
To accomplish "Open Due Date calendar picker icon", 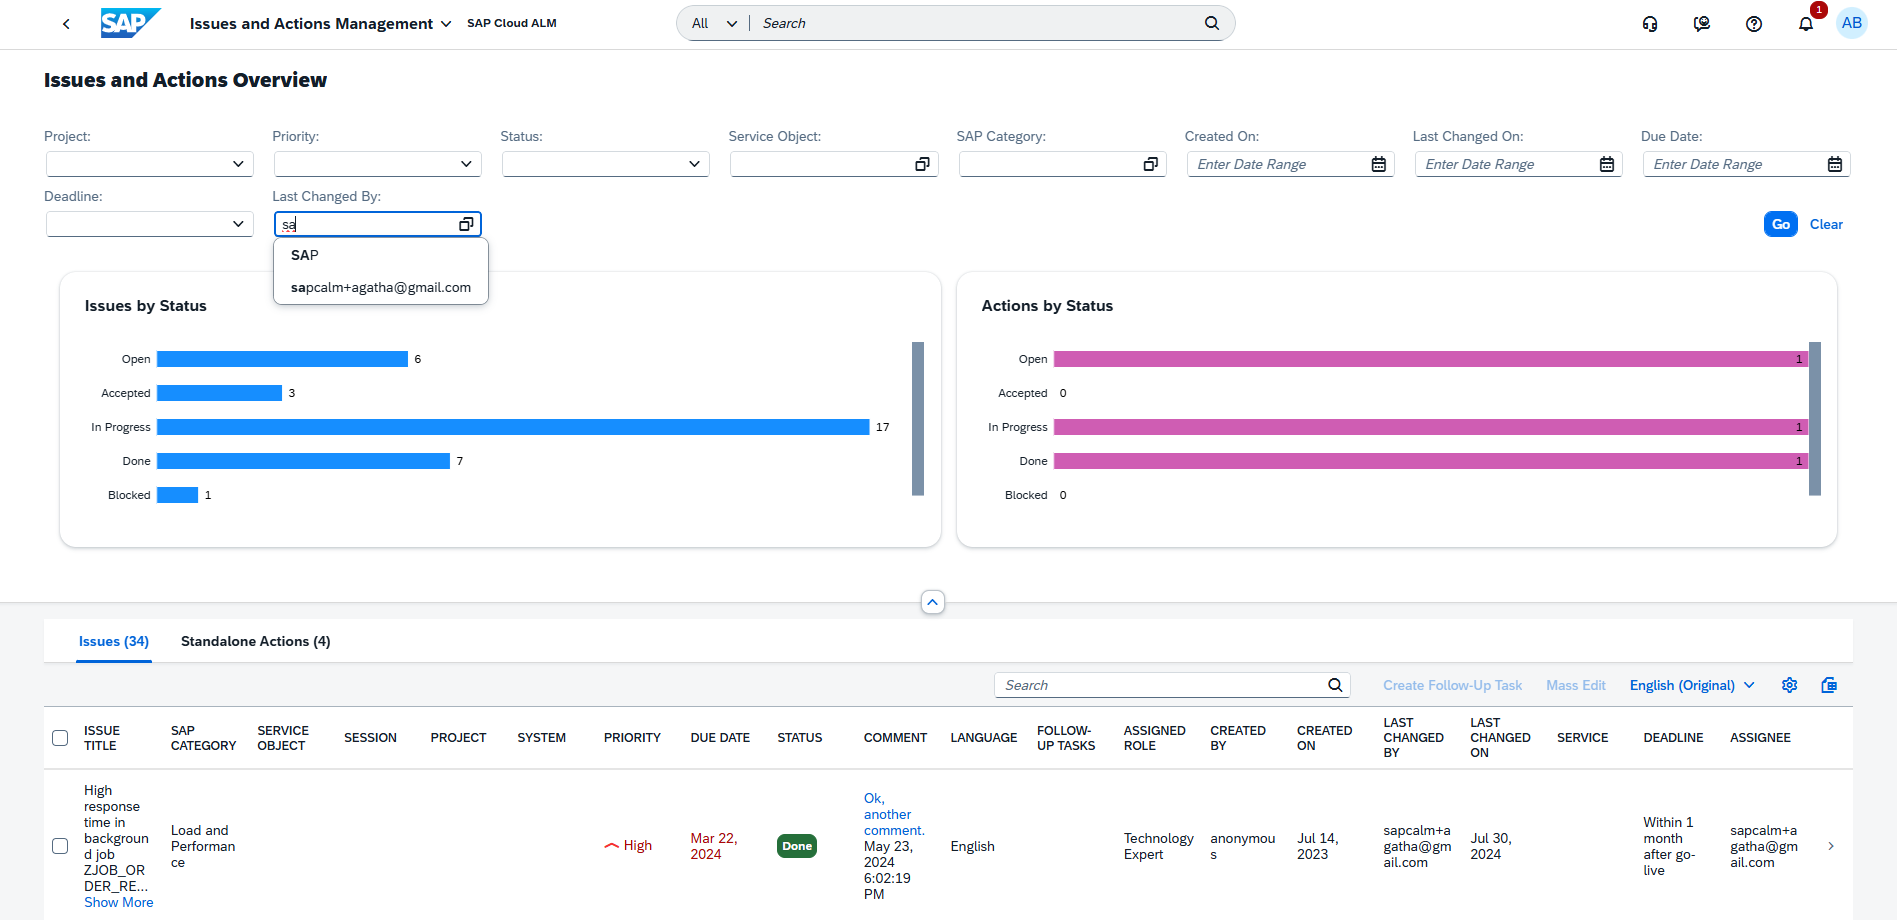I will click(x=1834, y=164).
